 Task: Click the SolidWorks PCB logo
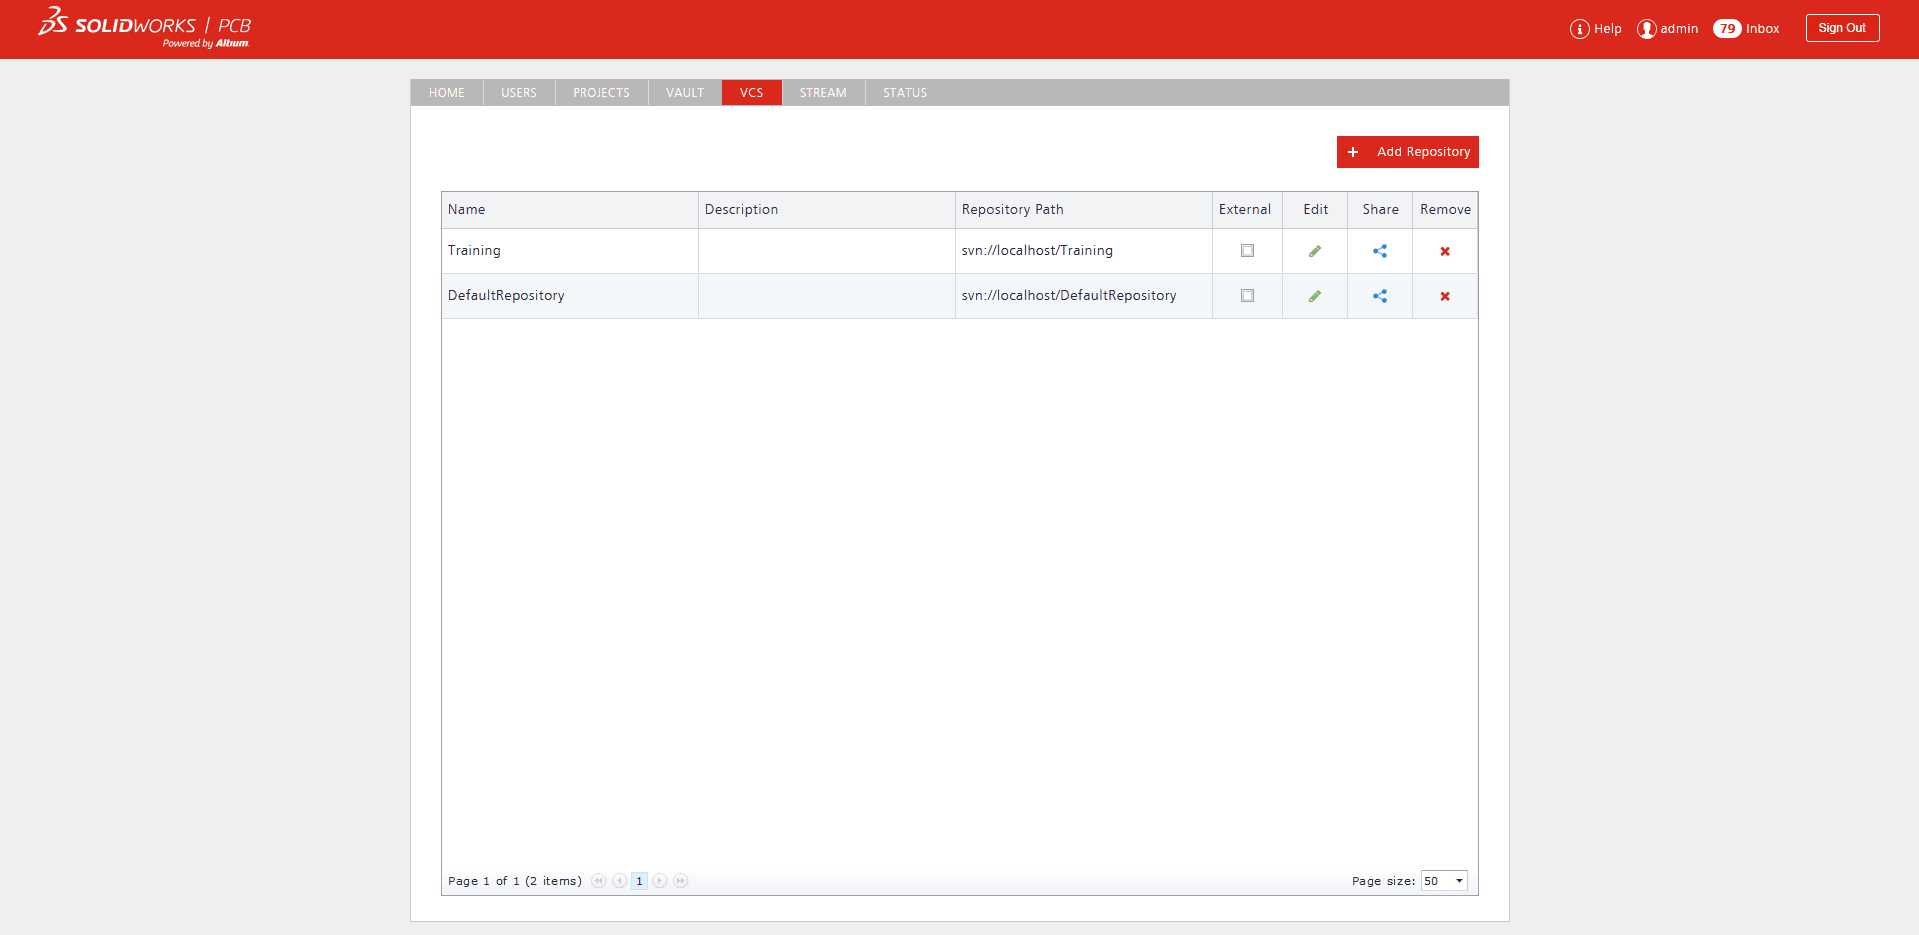[145, 27]
